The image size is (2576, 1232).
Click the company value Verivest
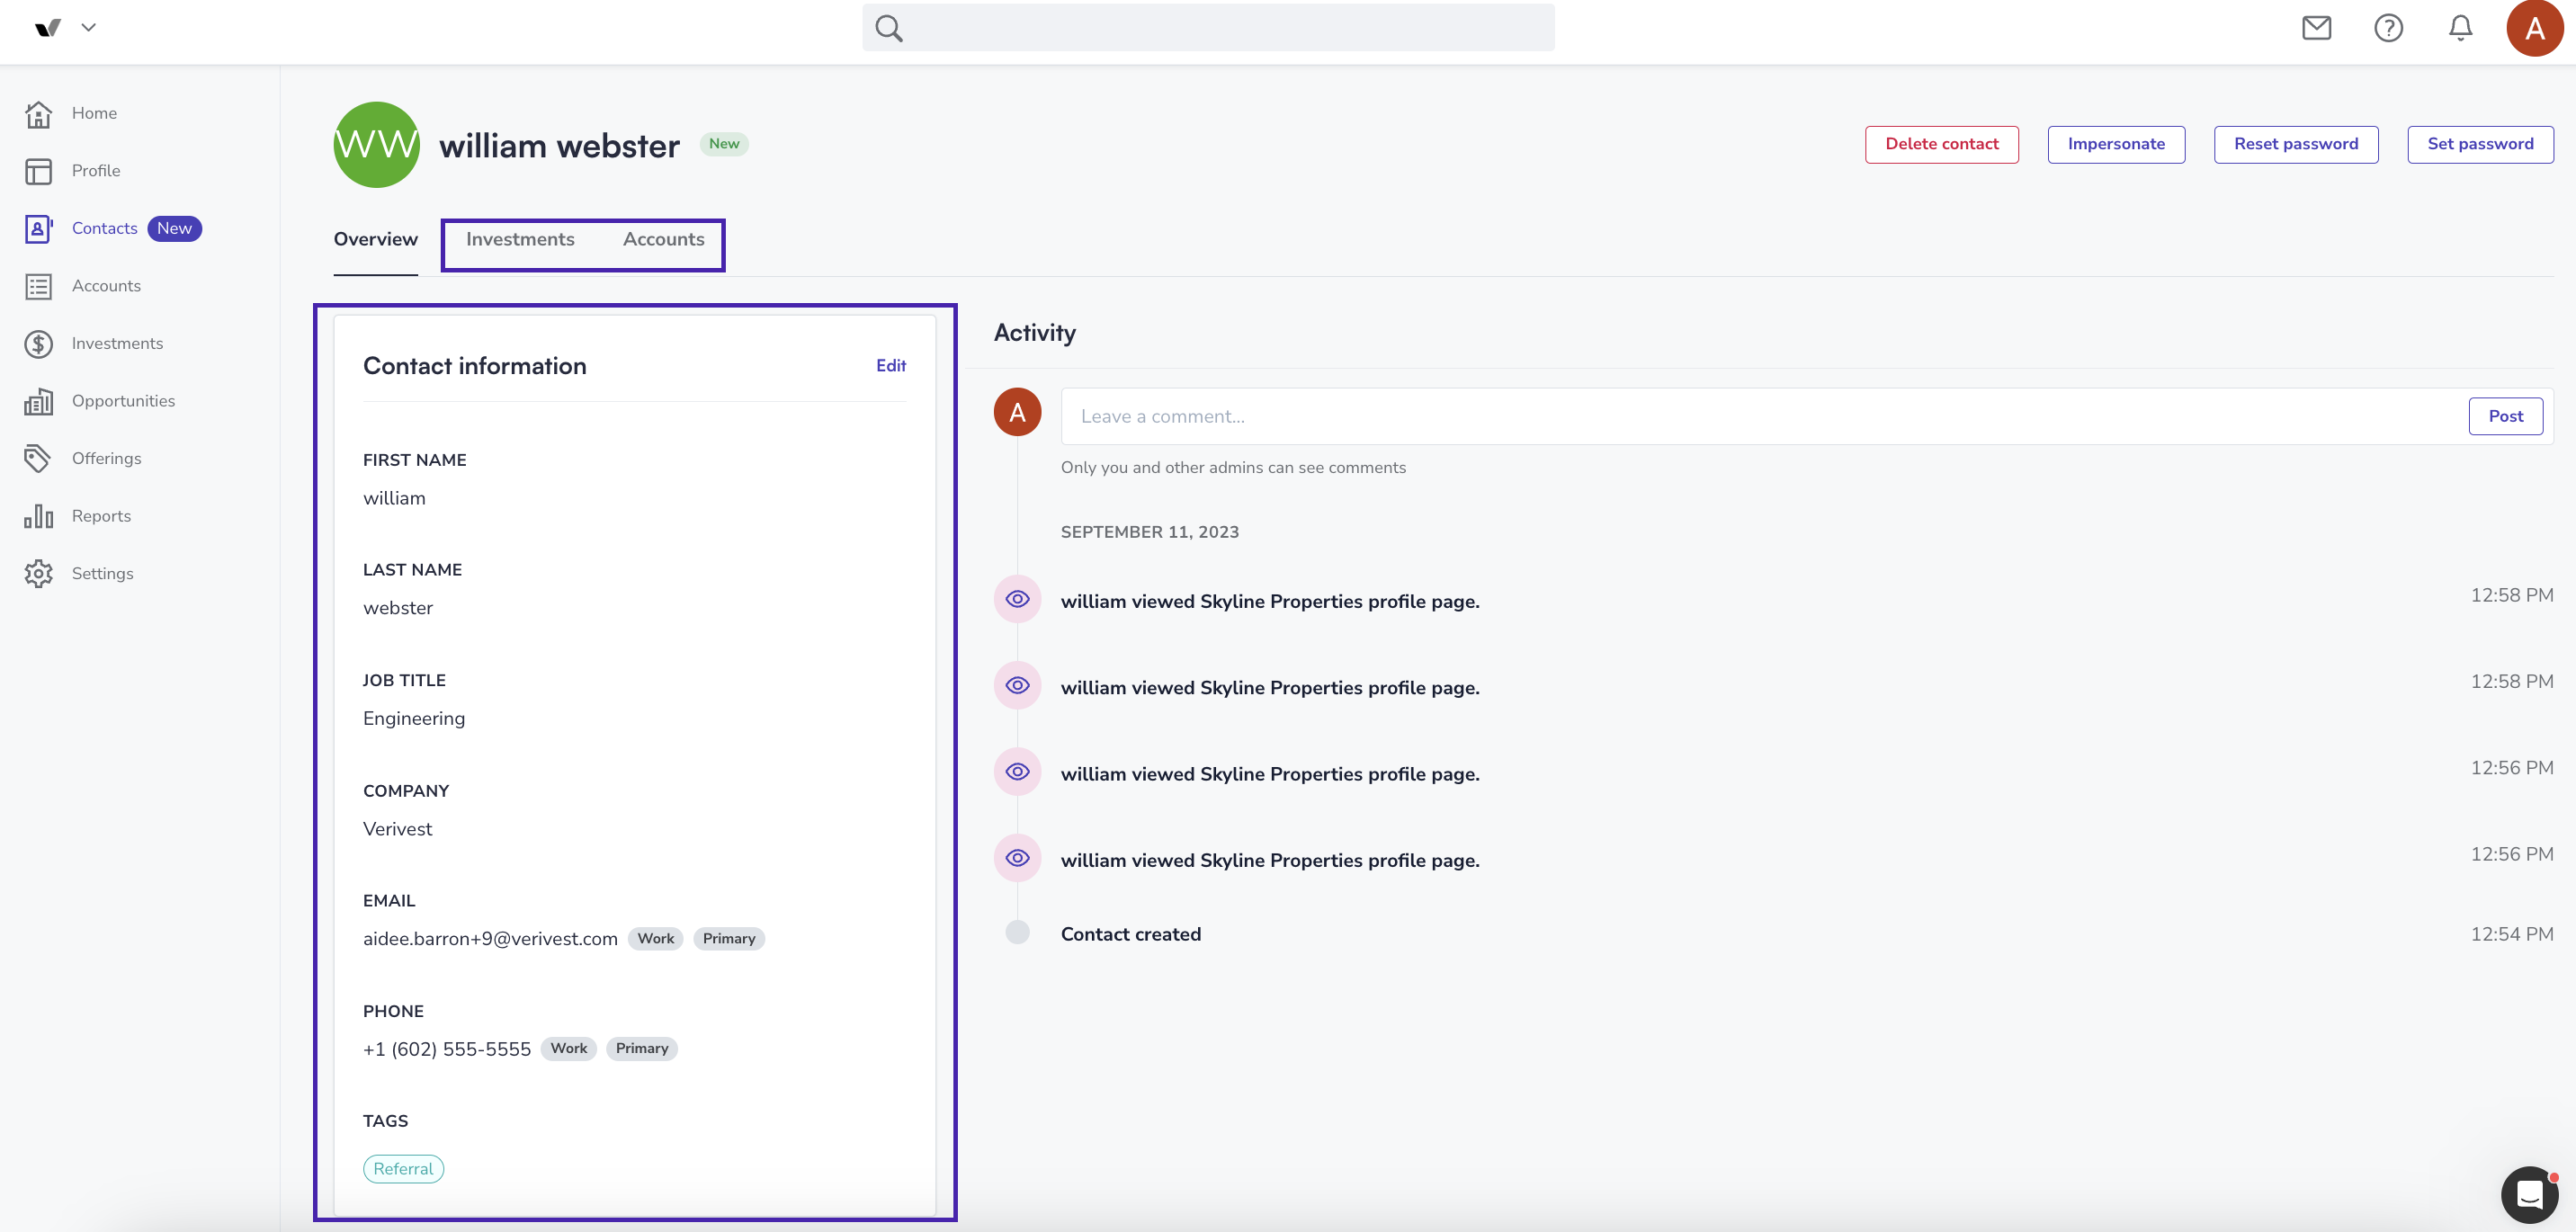[x=398, y=829]
